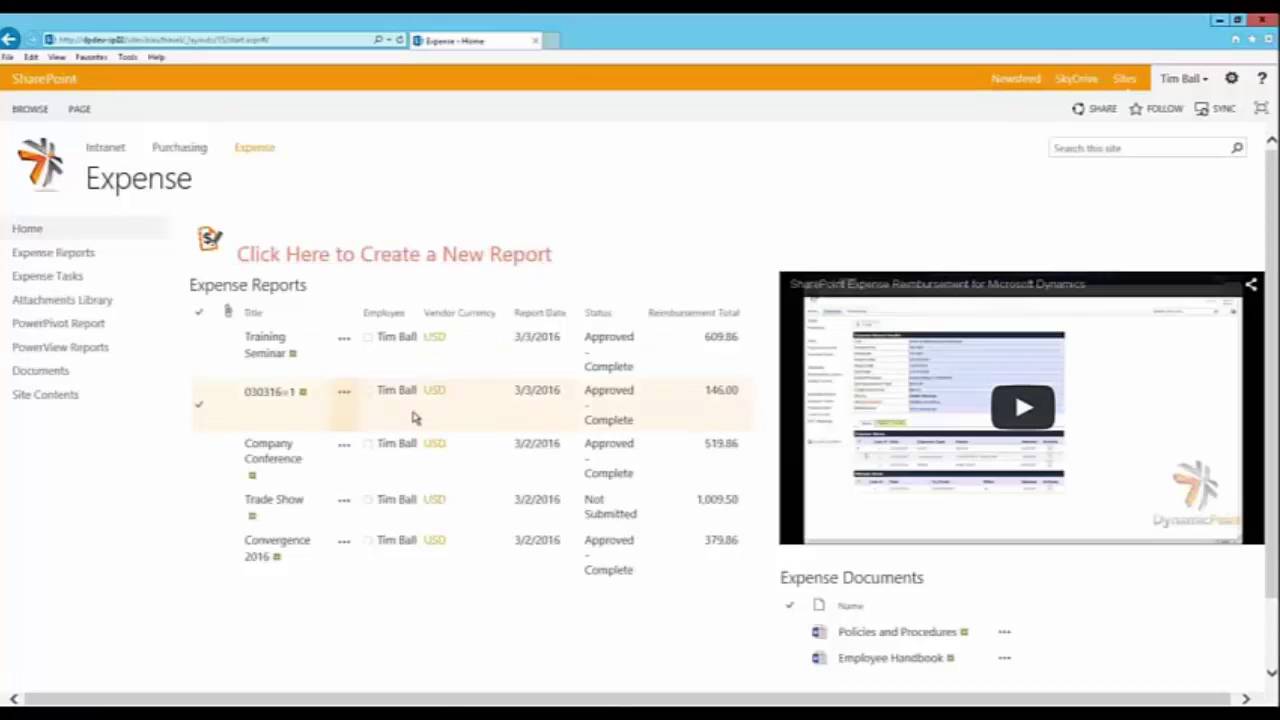Open the Employee Handbook ellipsis menu

point(1004,657)
